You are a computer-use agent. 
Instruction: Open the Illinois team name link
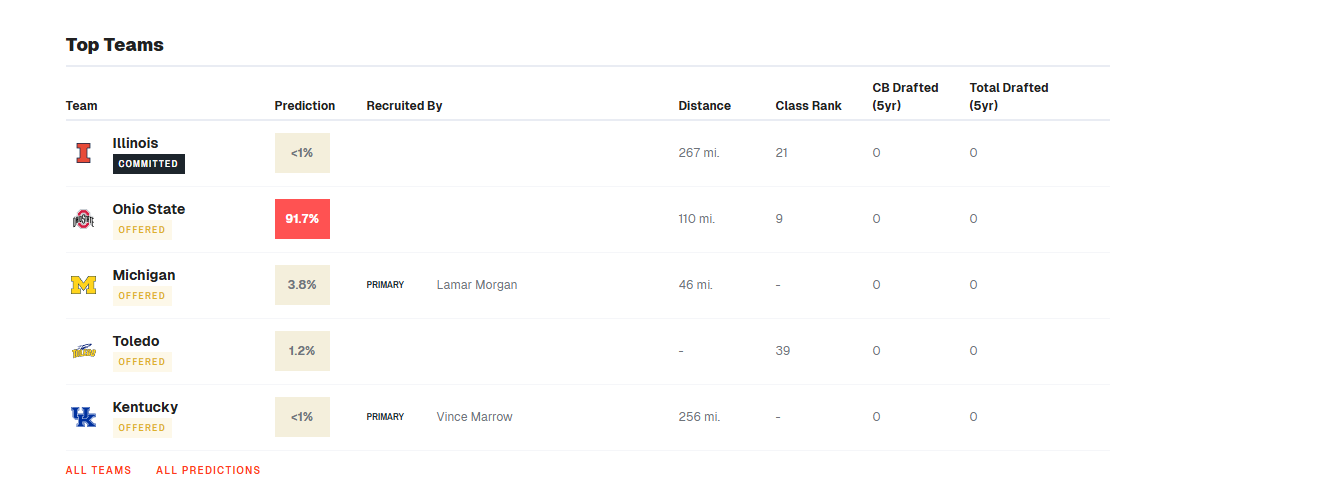click(x=135, y=143)
